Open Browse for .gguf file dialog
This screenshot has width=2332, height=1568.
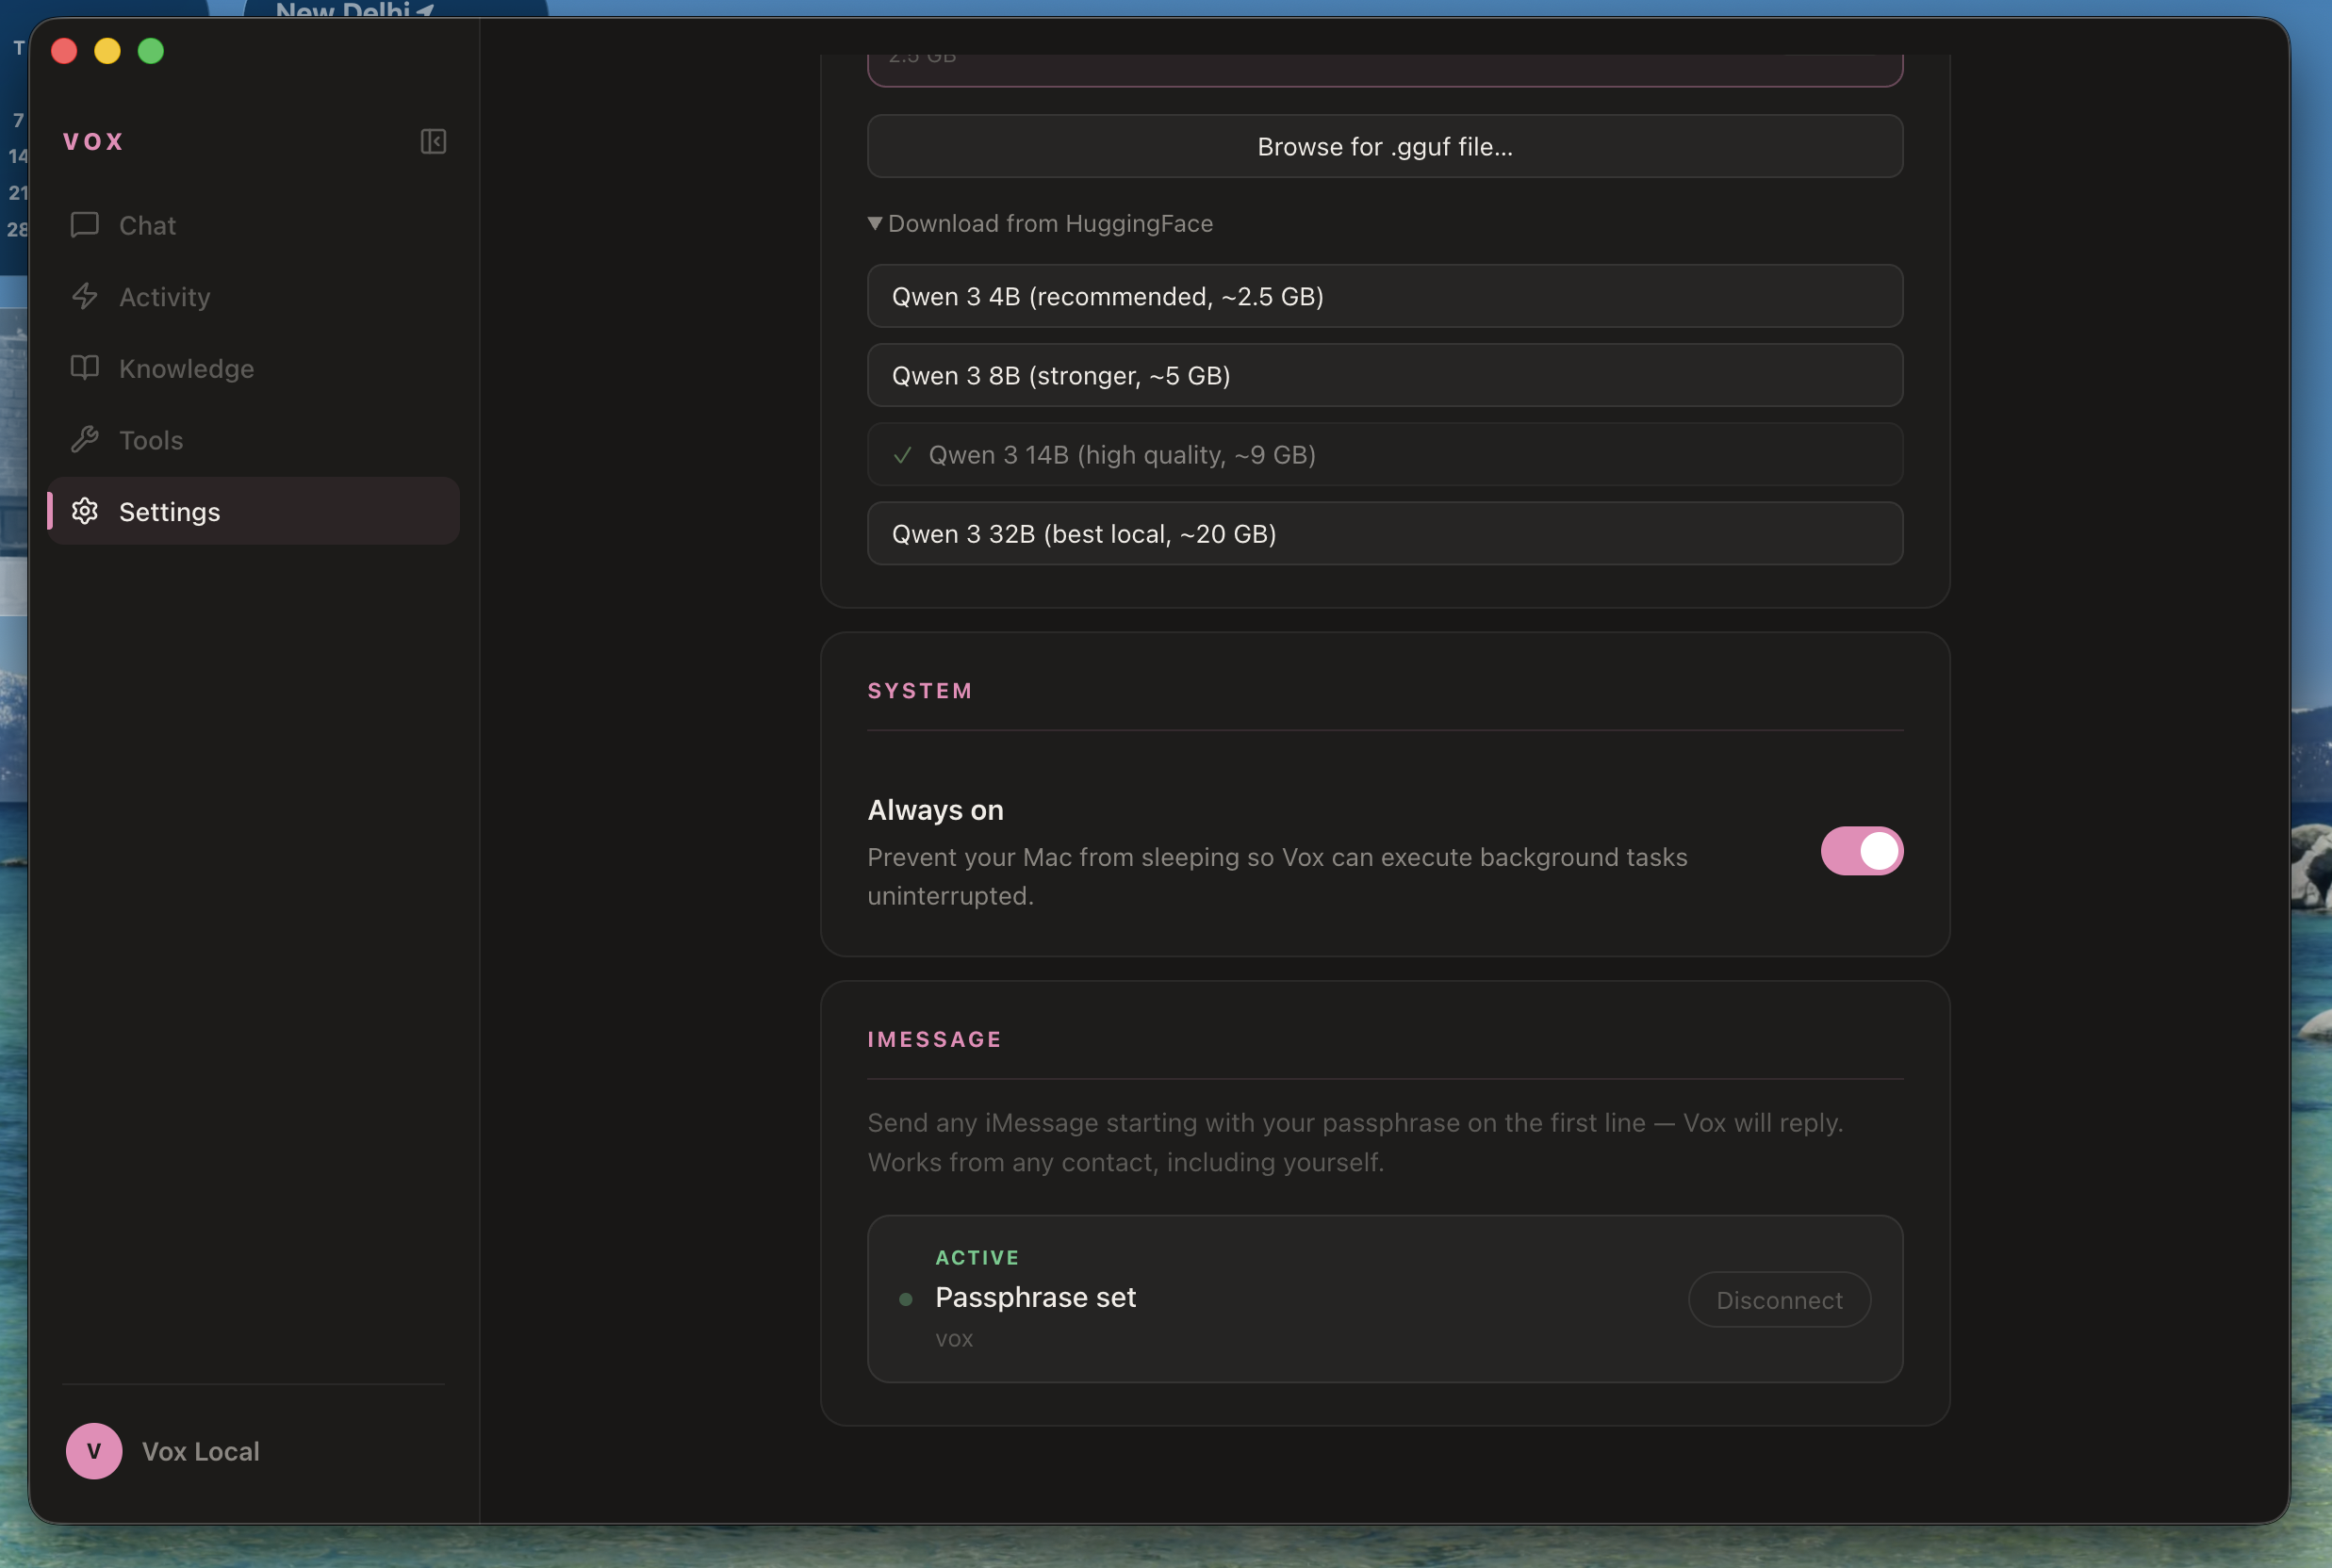(1384, 146)
